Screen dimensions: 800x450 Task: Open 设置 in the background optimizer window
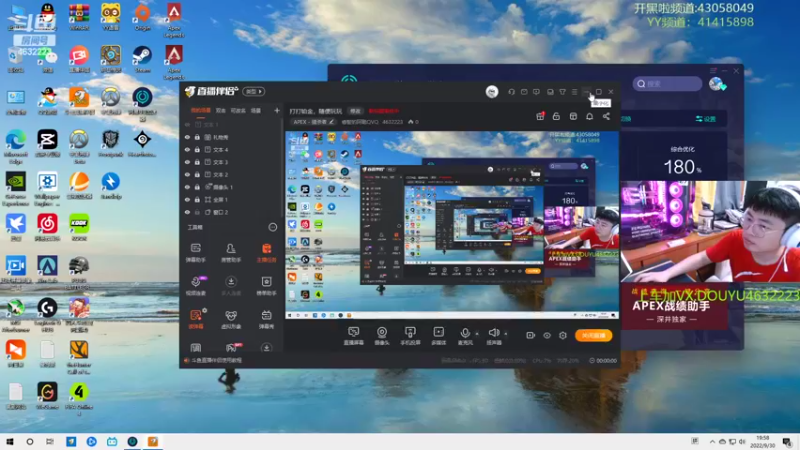[706, 119]
